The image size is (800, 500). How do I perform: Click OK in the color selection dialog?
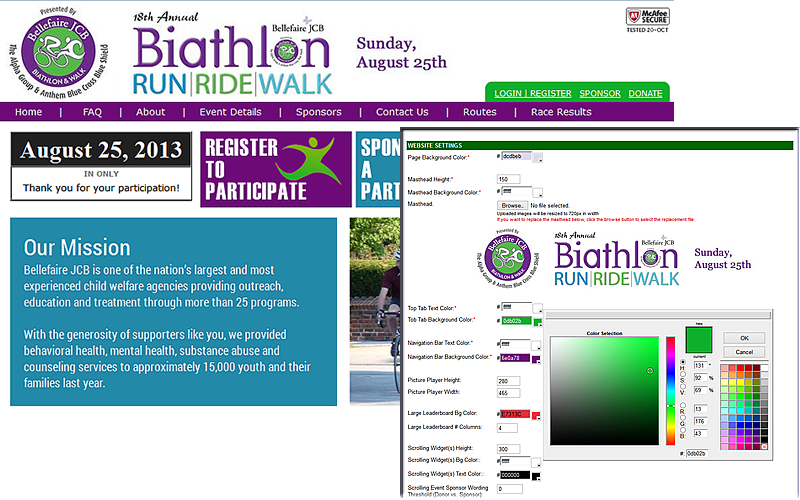click(744, 338)
